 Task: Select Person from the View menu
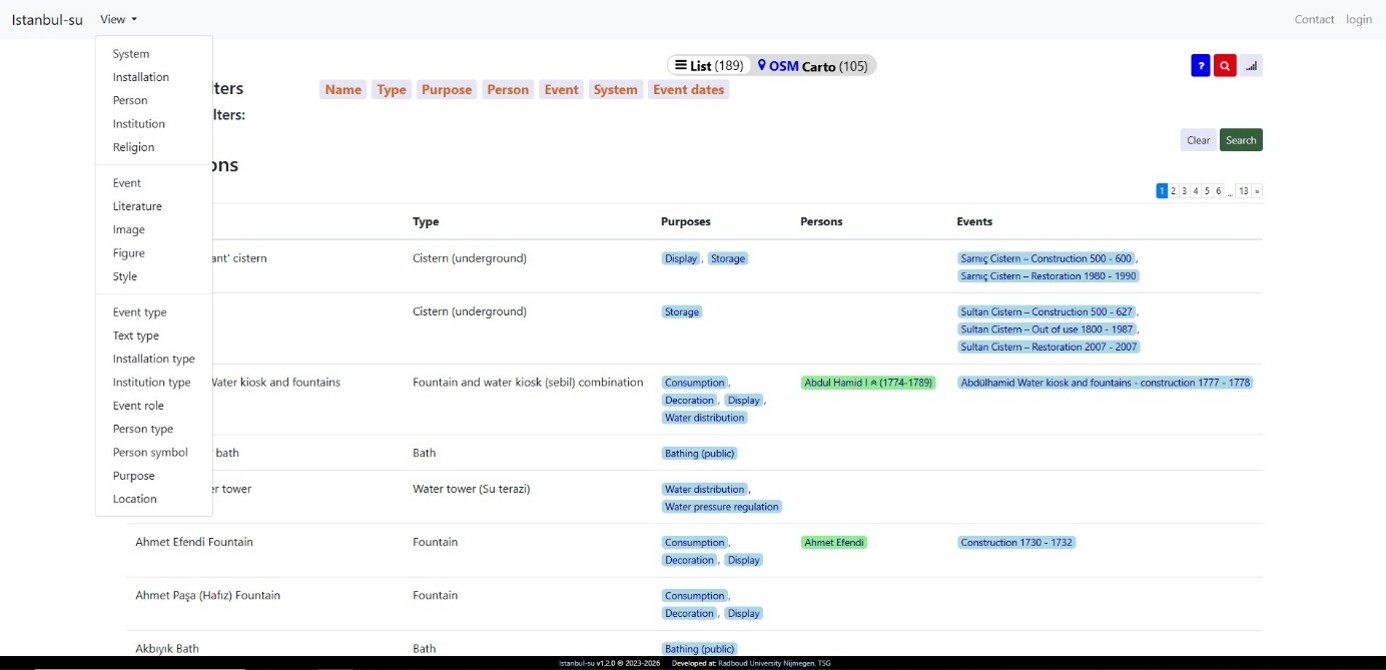pos(130,100)
